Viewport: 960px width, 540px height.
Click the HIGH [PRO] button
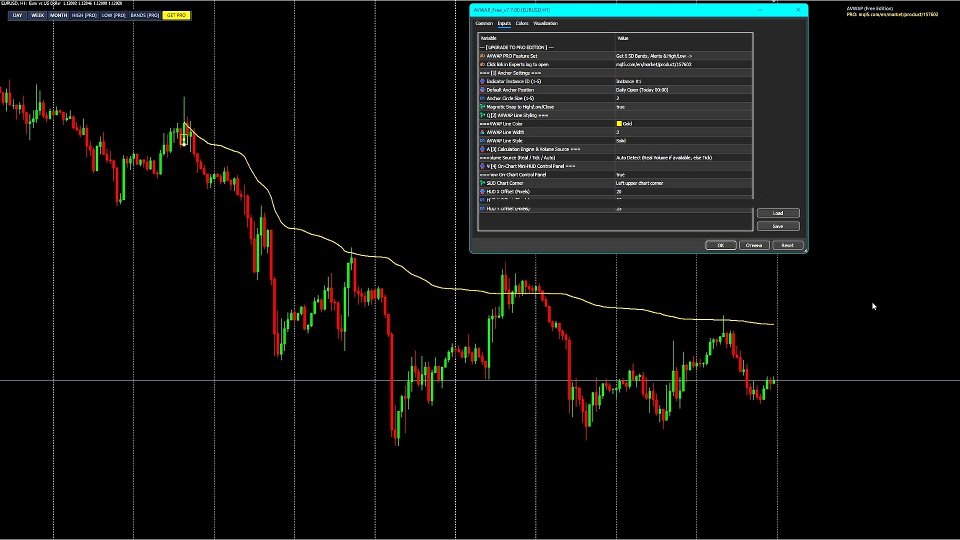point(84,15)
